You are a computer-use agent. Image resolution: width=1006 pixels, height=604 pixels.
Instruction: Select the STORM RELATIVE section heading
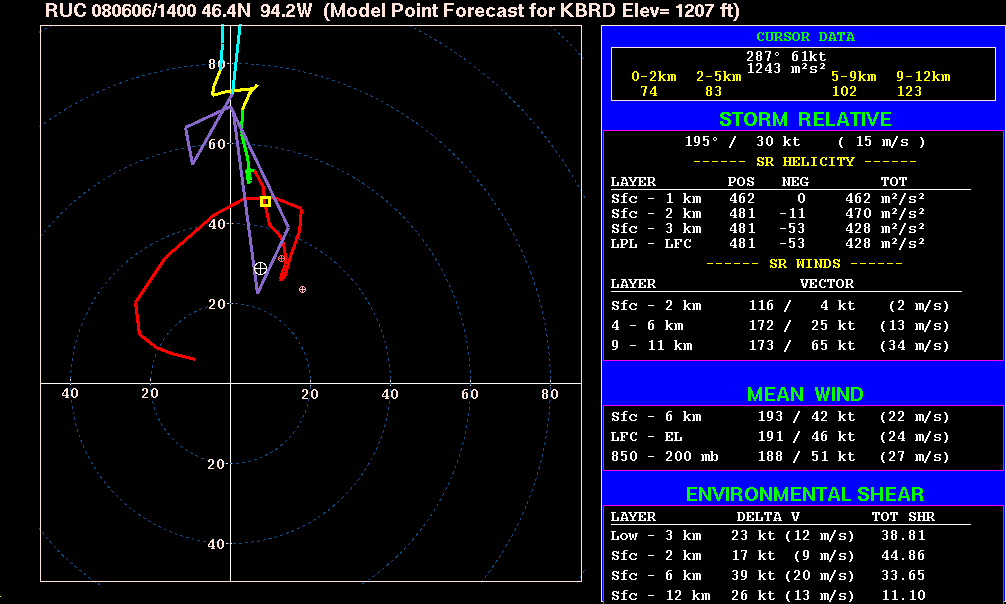pos(804,120)
